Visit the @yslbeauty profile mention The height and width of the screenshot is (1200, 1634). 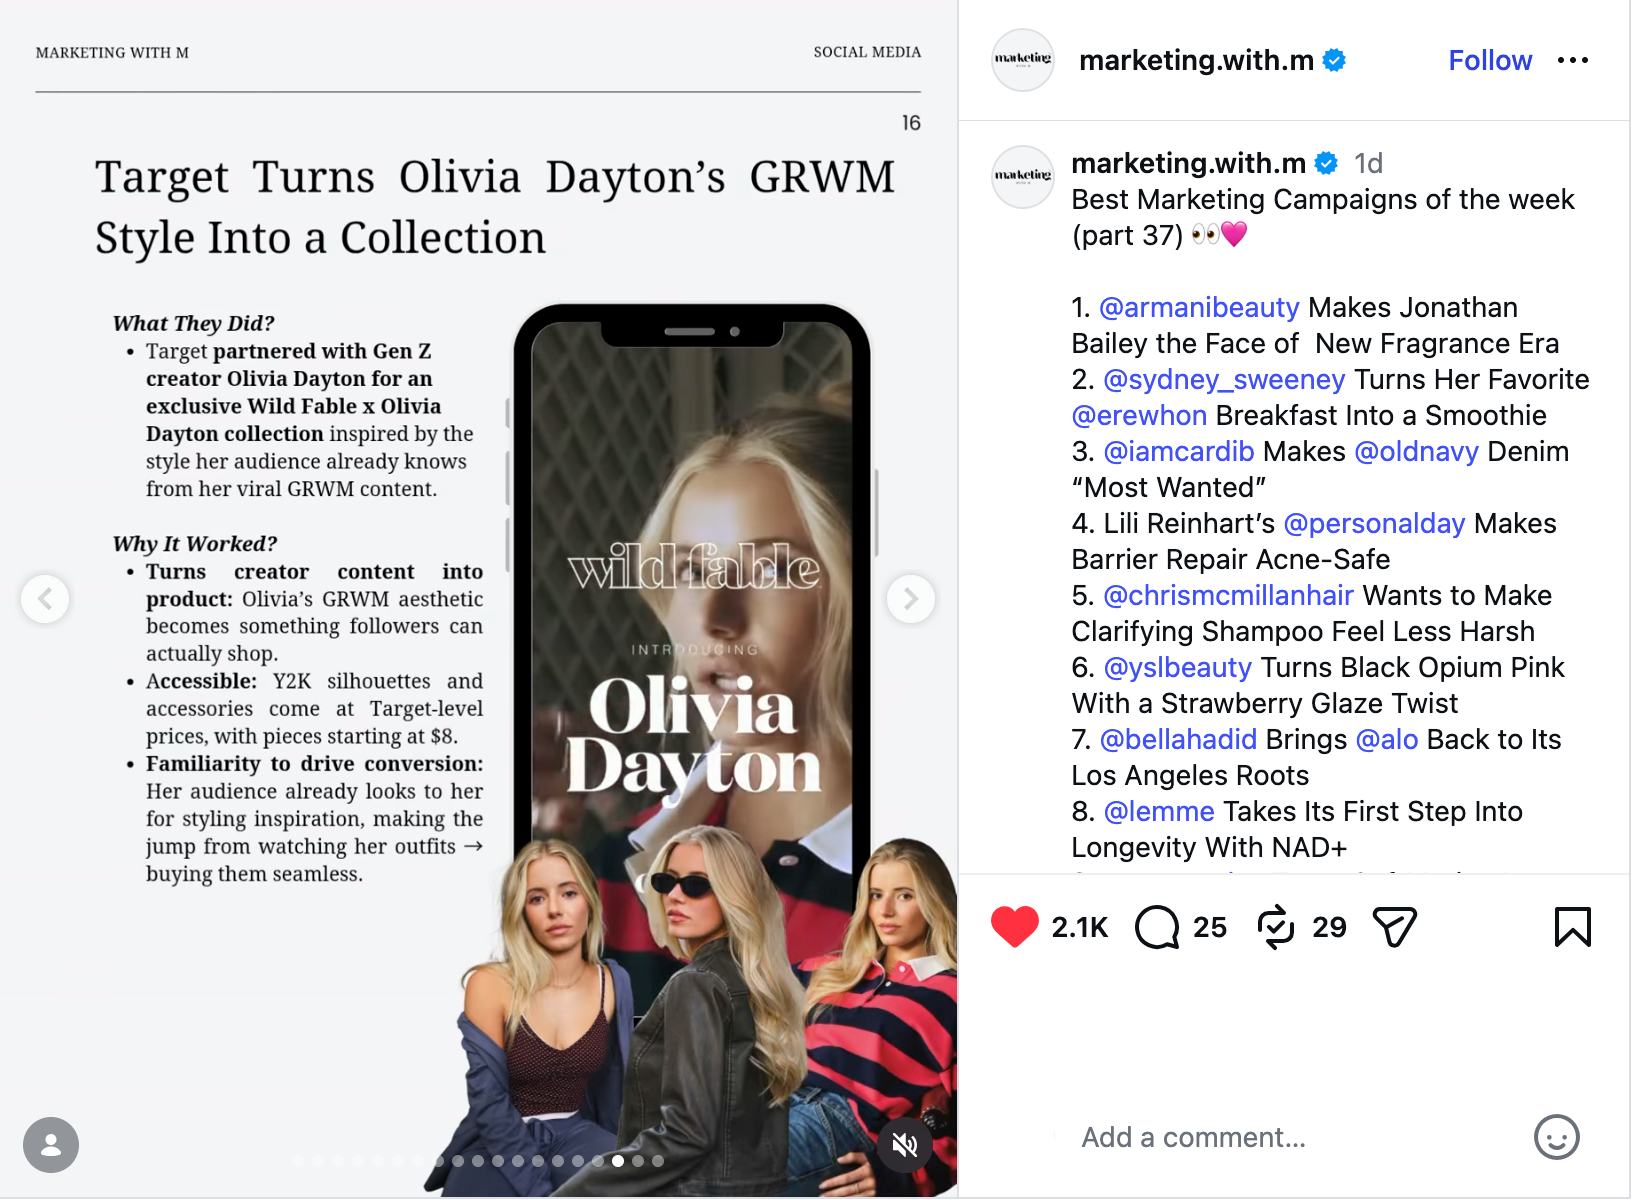pyautogui.click(x=1178, y=667)
